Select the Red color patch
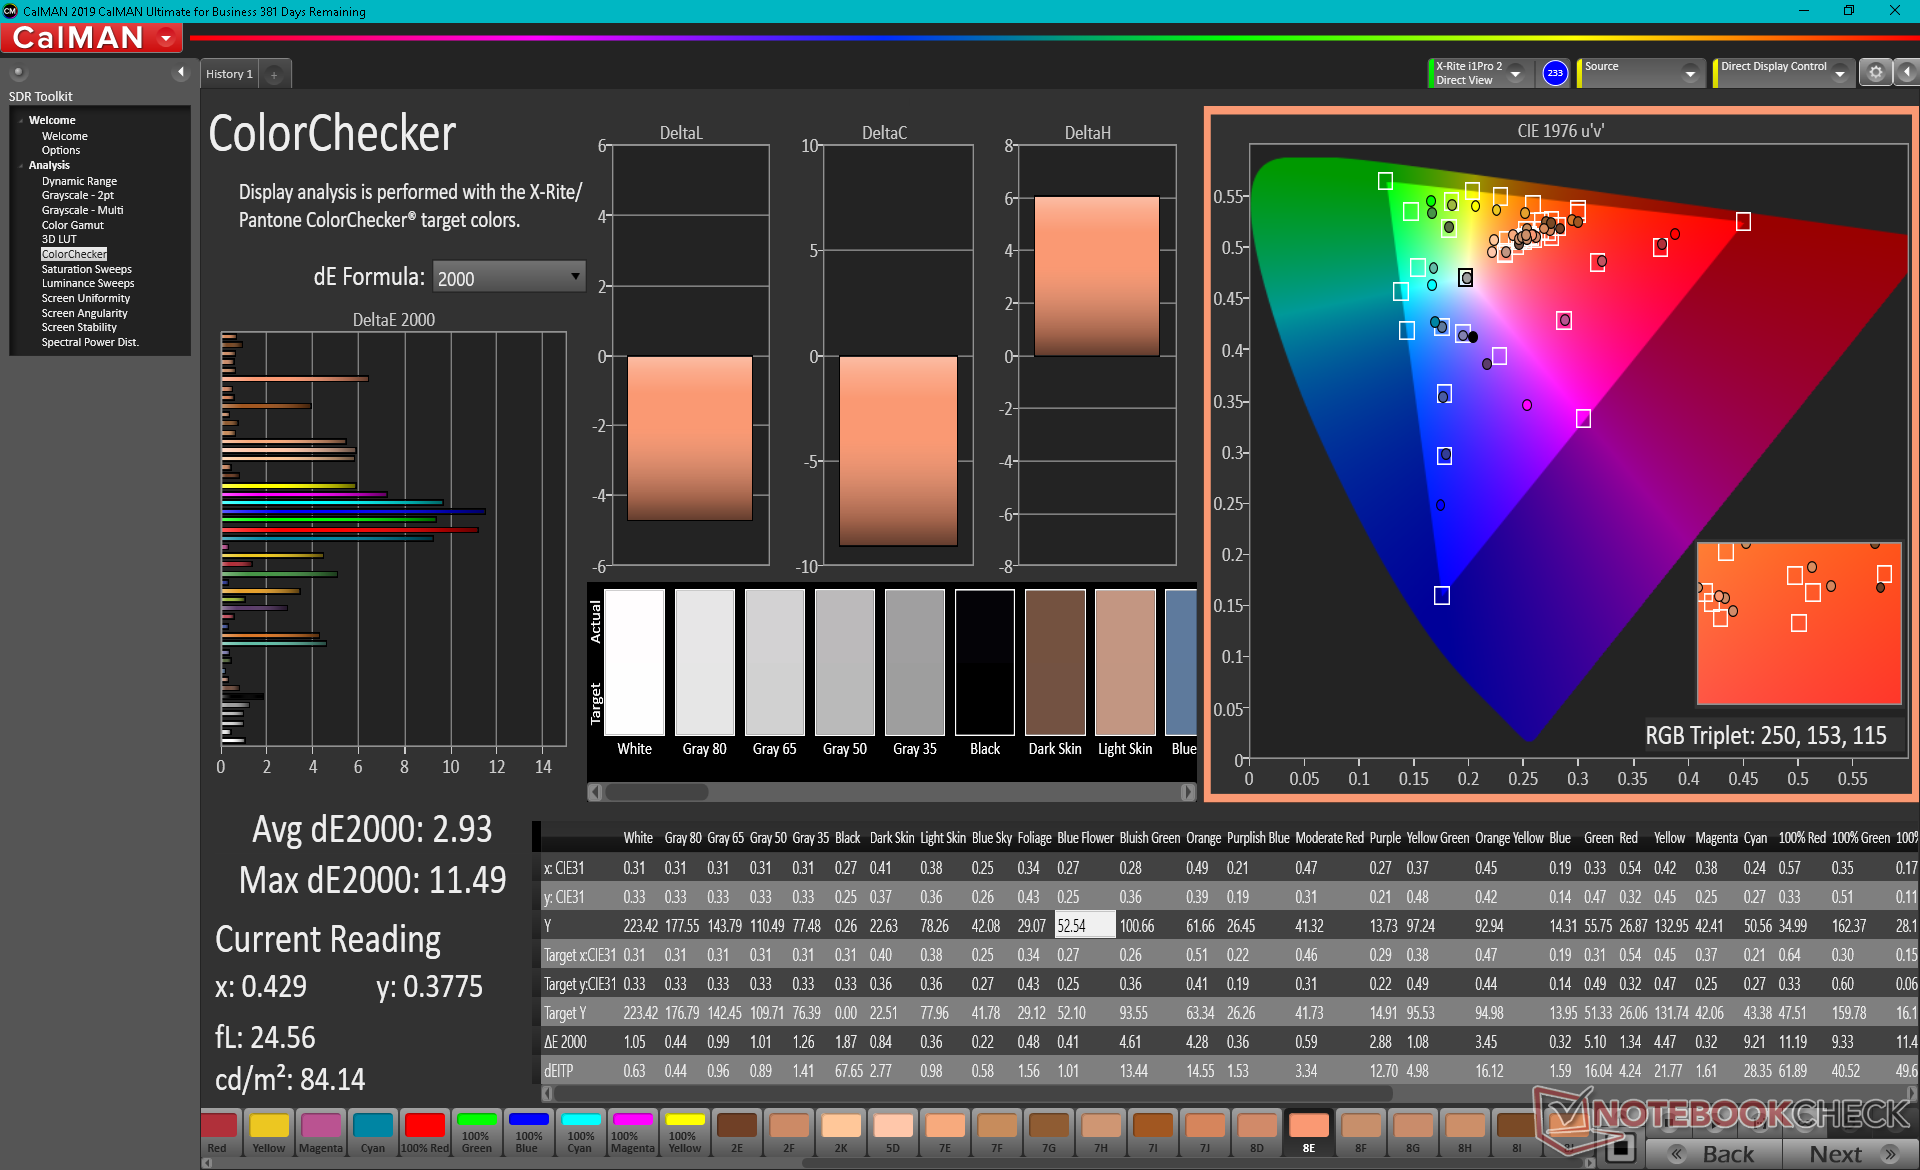The image size is (1920, 1170). 219,1132
